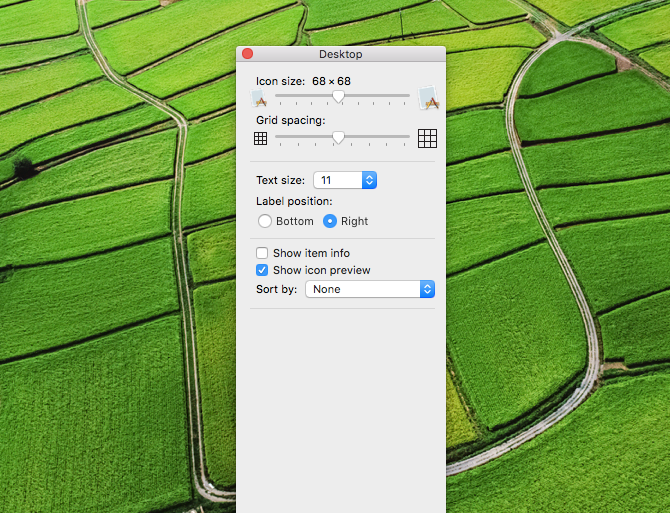Click the small icon size preview icon
670x513 pixels.
pos(259,98)
